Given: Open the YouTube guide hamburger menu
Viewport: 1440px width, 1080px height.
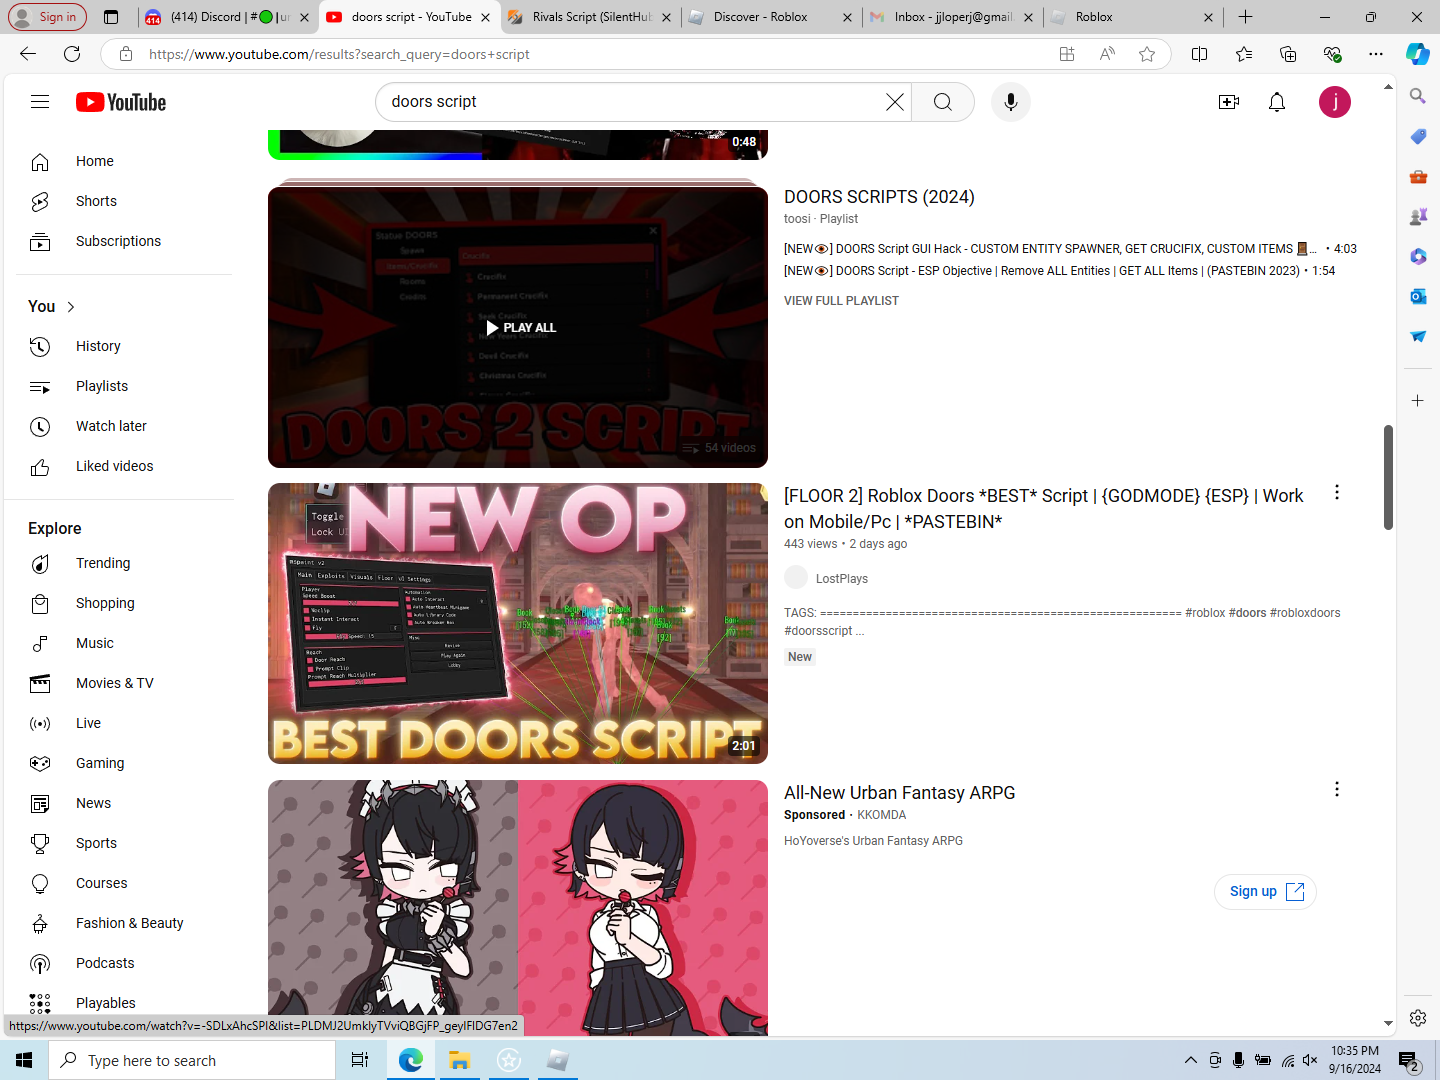Looking at the screenshot, I should (x=40, y=102).
